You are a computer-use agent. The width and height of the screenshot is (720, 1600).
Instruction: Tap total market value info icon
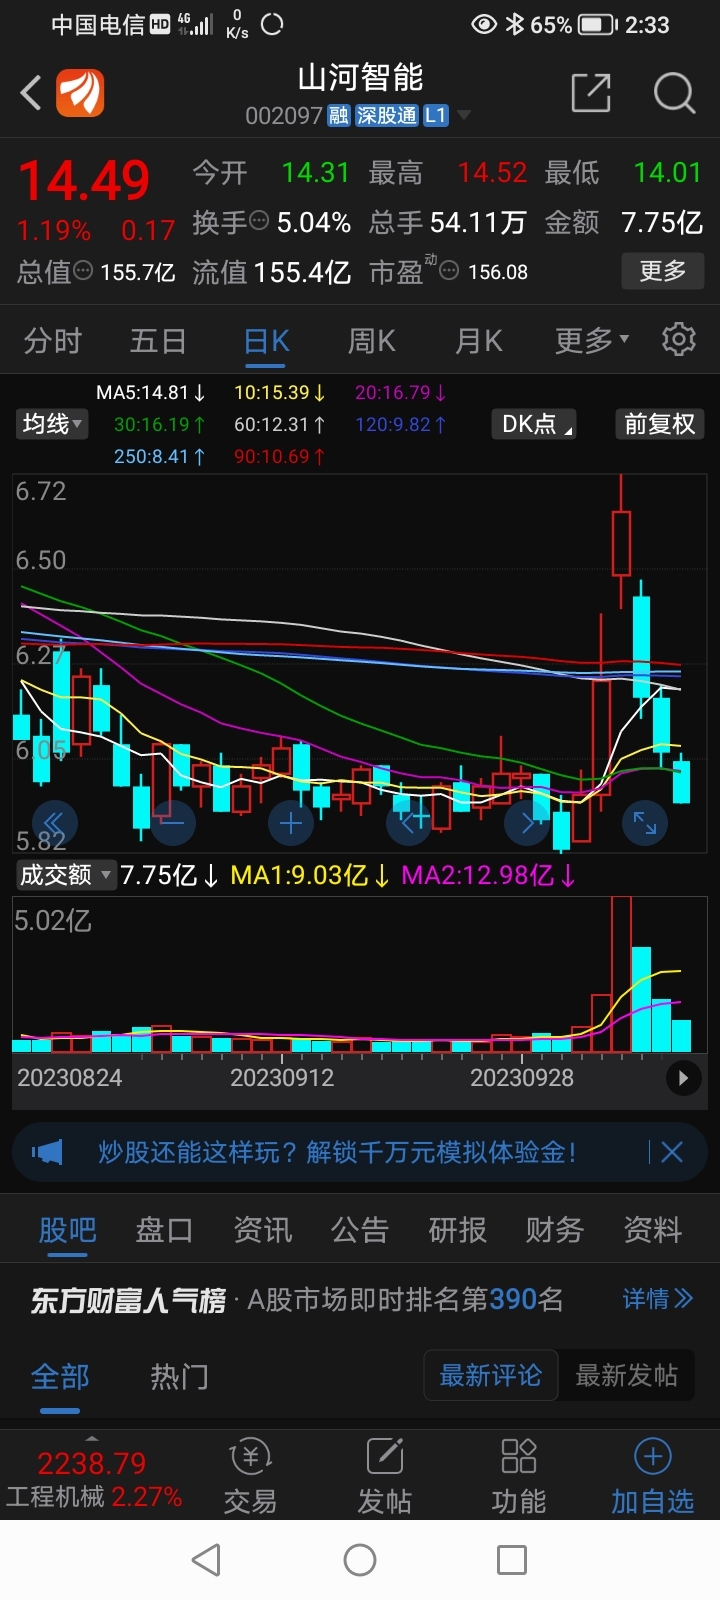pyautogui.click(x=84, y=271)
